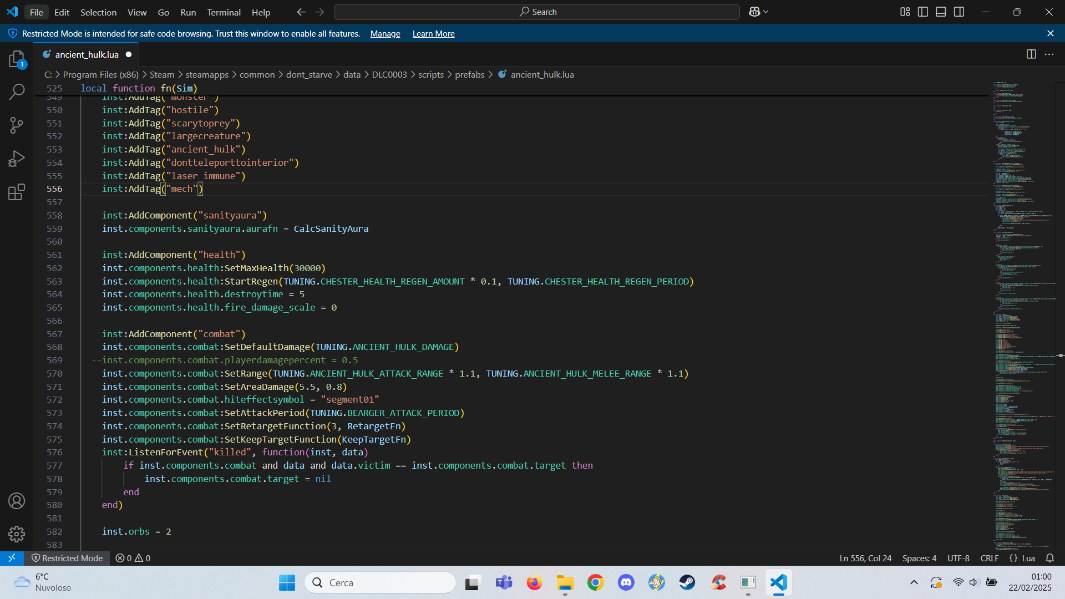Image resolution: width=1065 pixels, height=599 pixels.
Task: Click the Windows Cerca search box
Action: [380, 583]
